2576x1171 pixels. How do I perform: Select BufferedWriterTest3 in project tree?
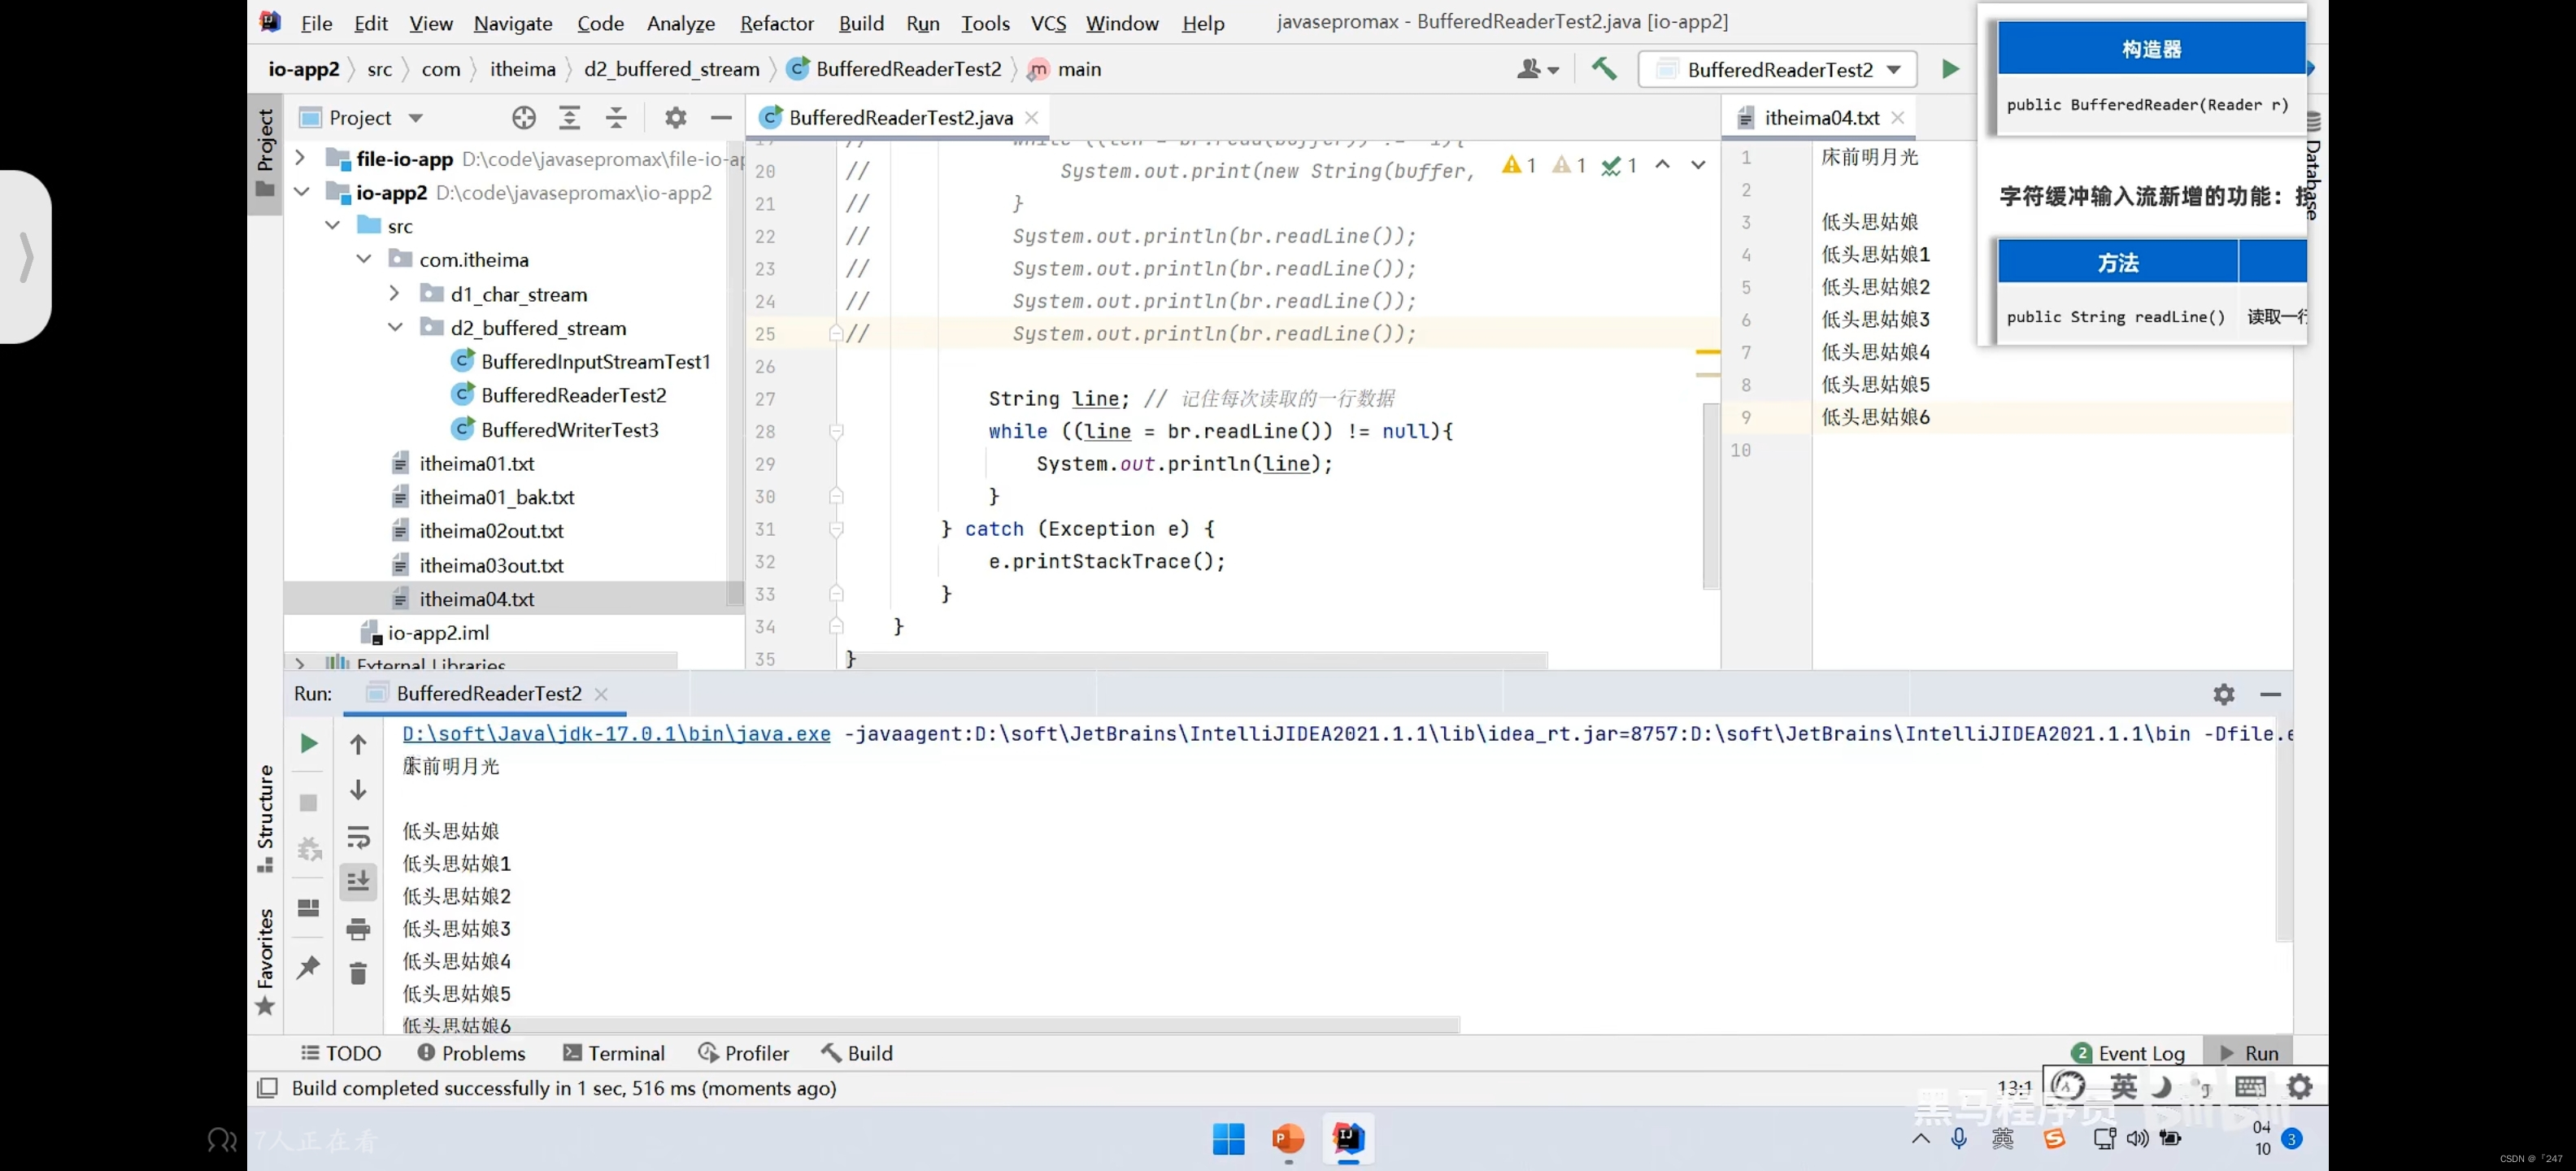tap(570, 430)
